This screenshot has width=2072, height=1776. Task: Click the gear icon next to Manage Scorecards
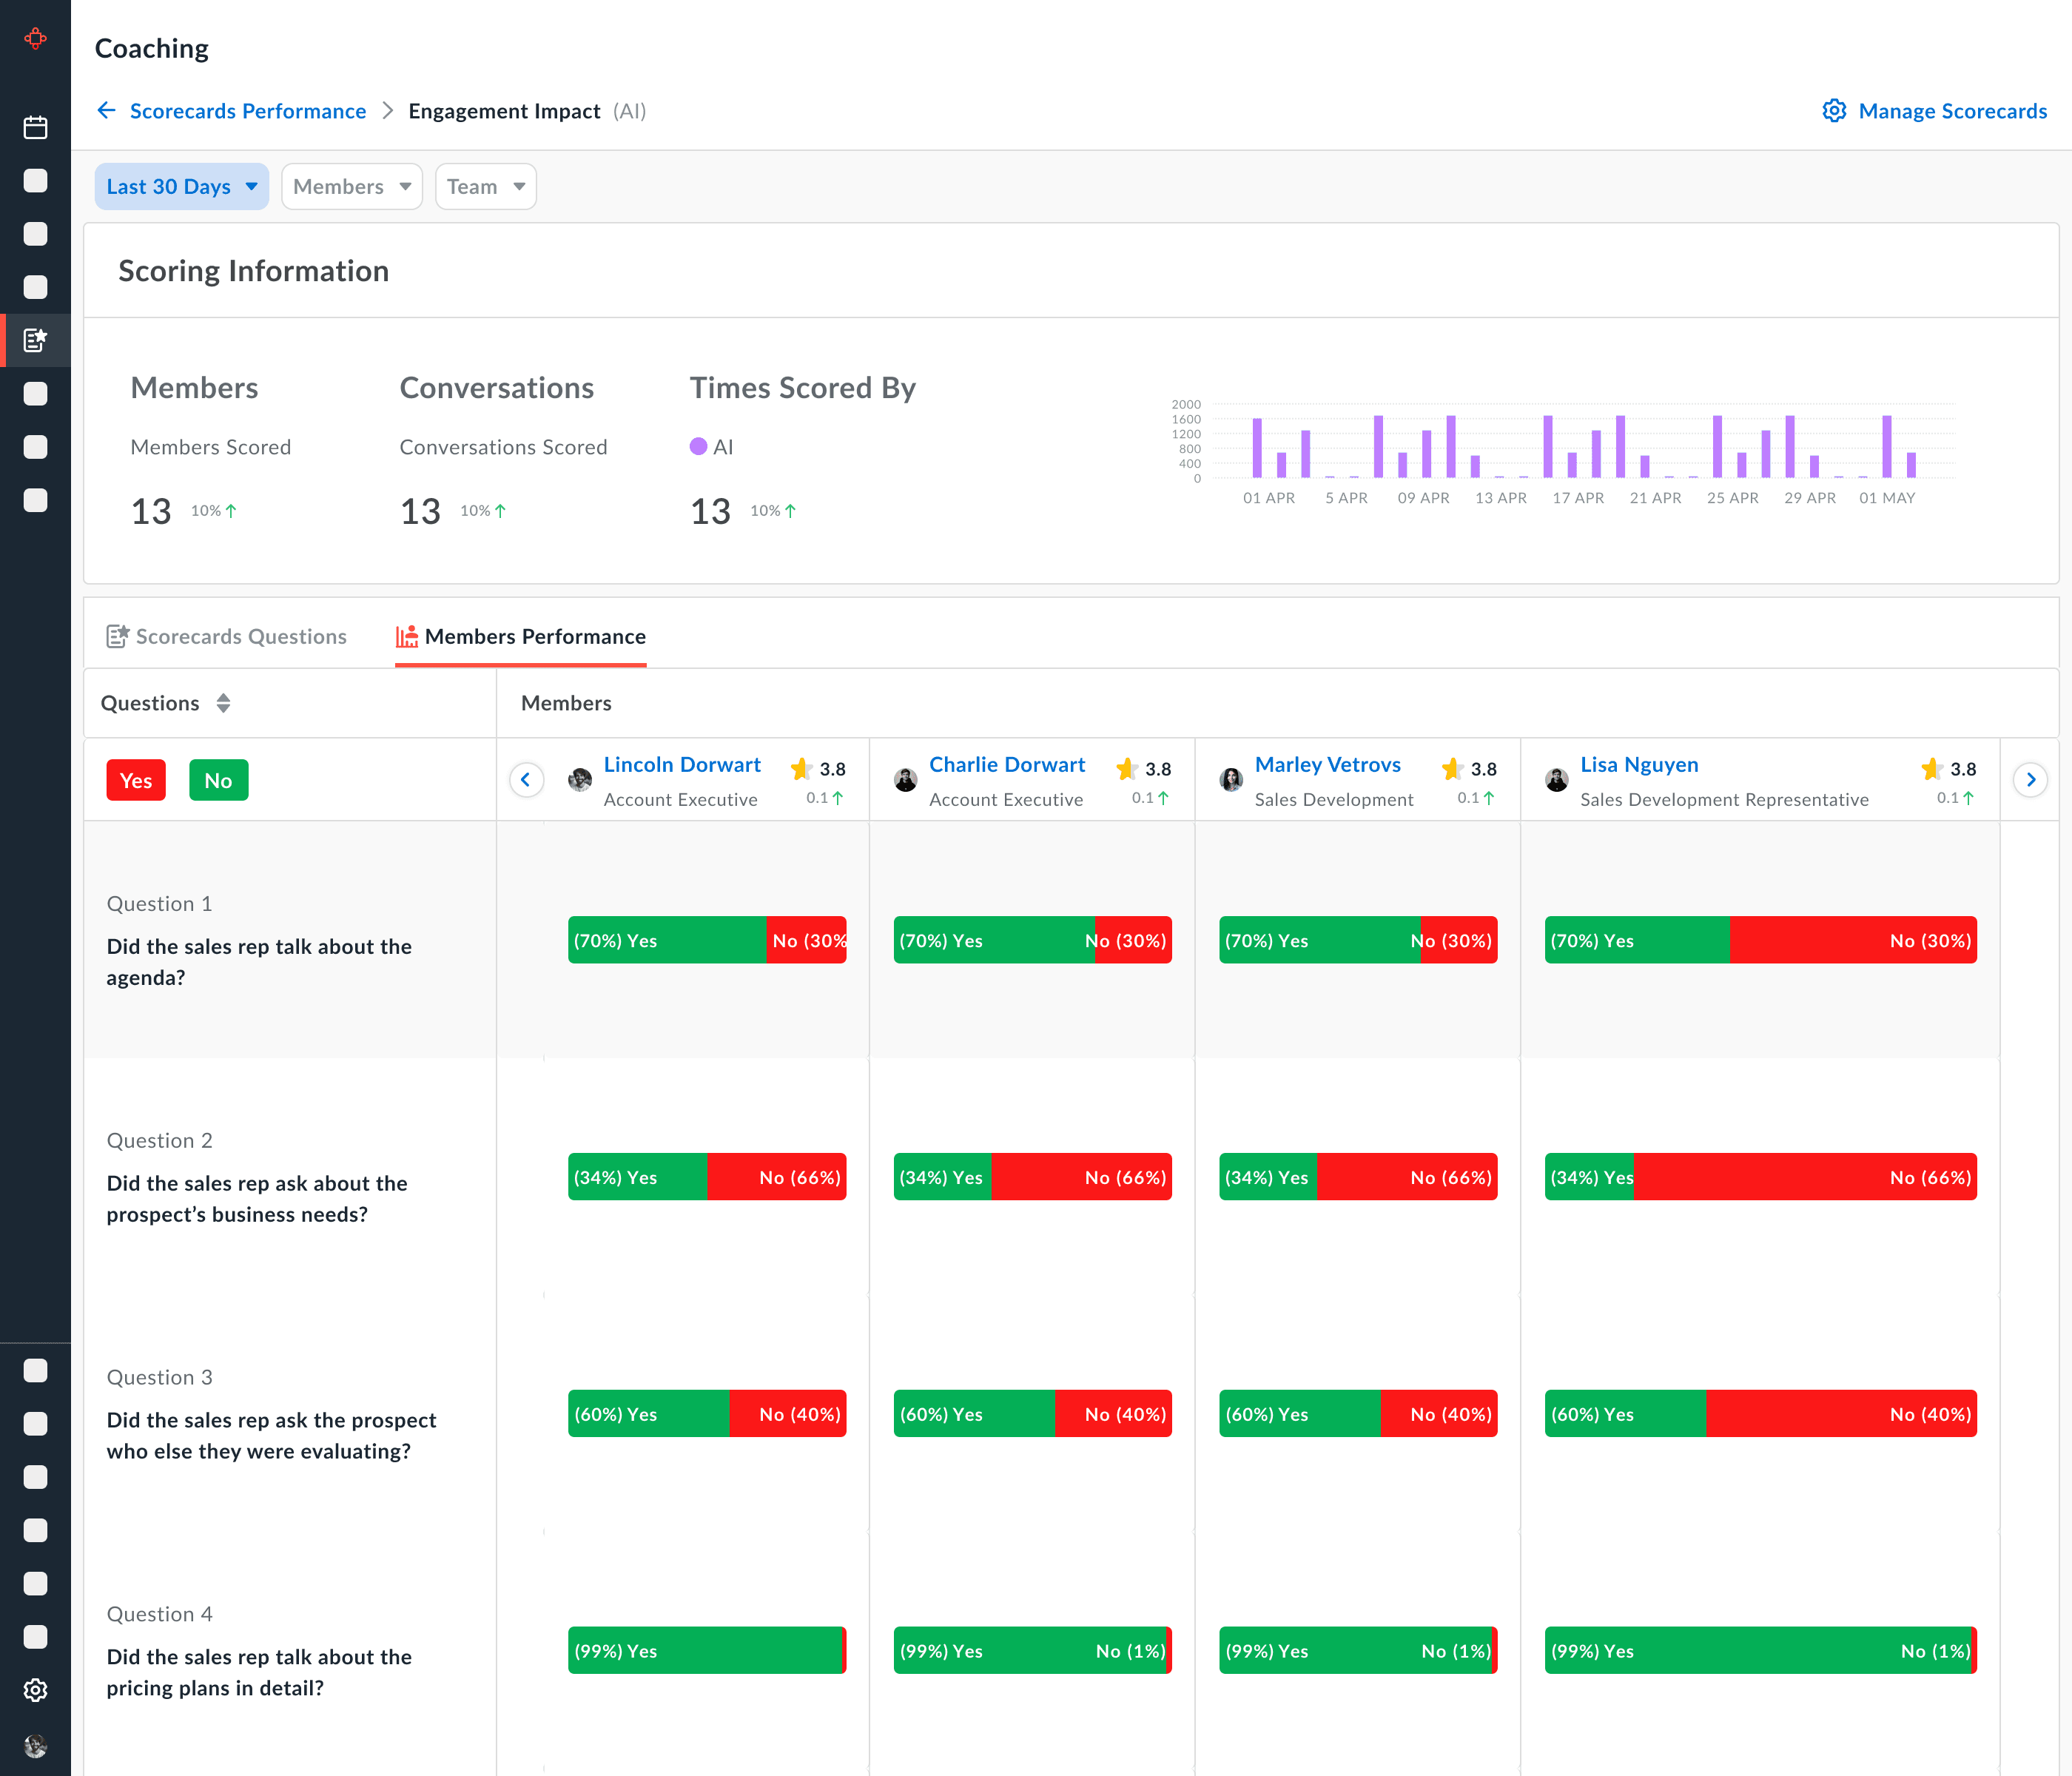[x=1833, y=111]
